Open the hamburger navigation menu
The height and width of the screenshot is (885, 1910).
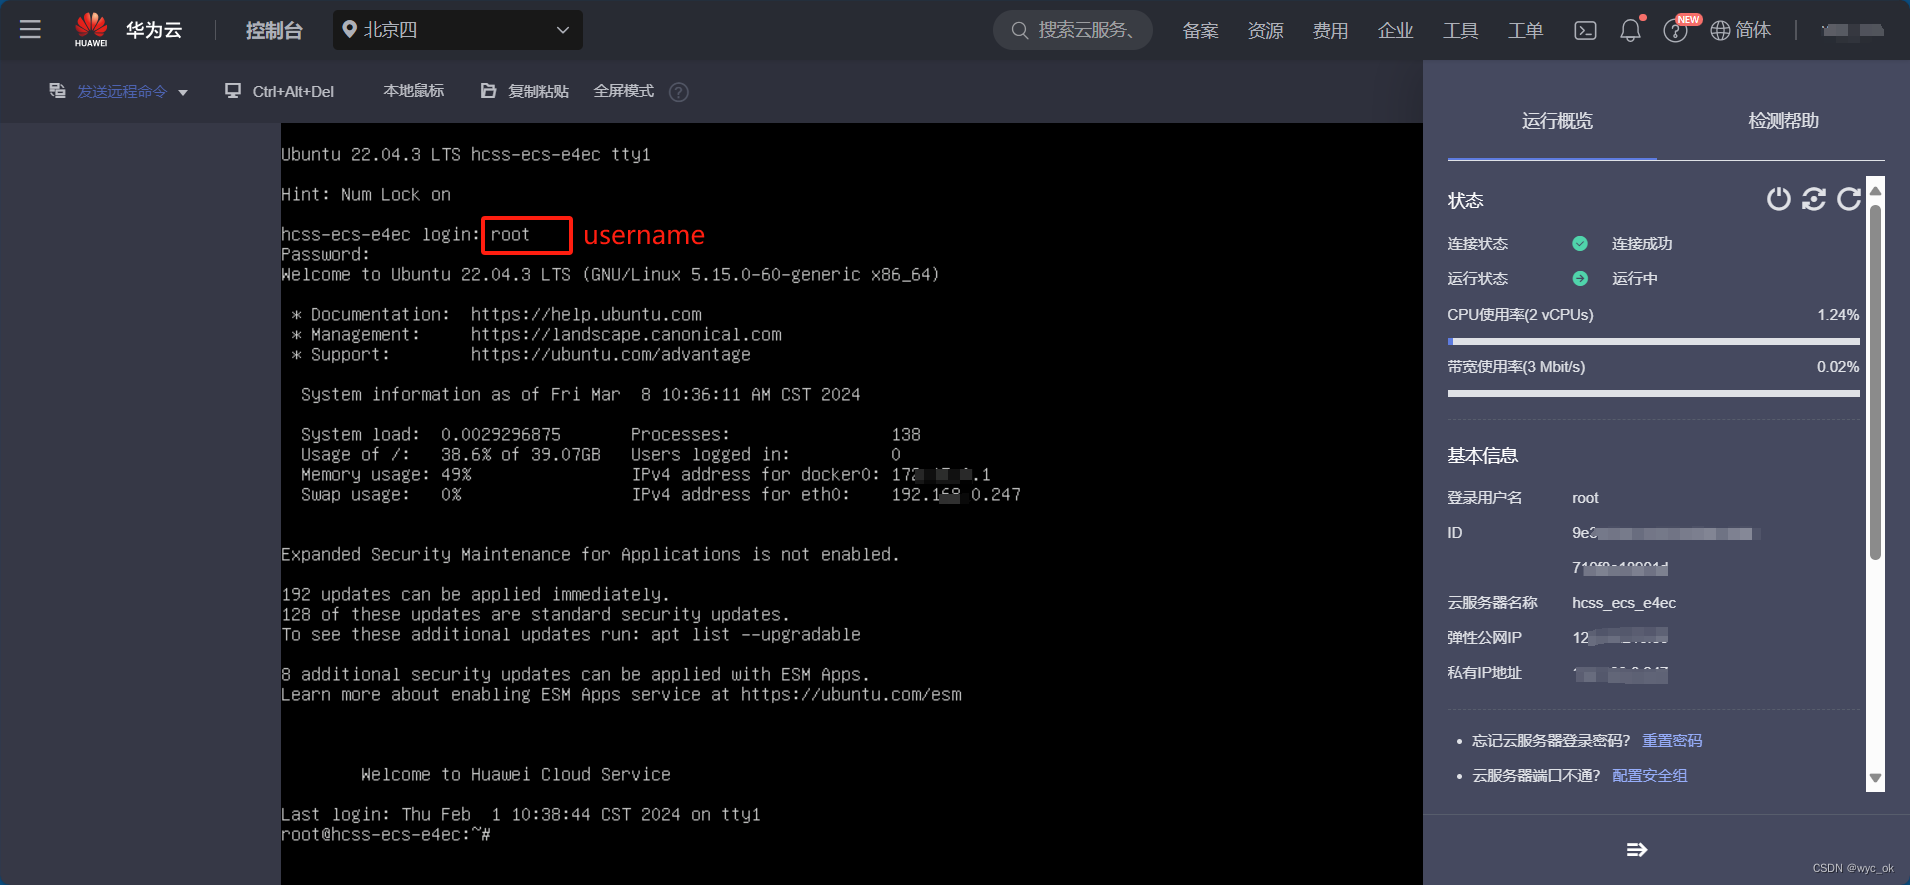pos(30,30)
